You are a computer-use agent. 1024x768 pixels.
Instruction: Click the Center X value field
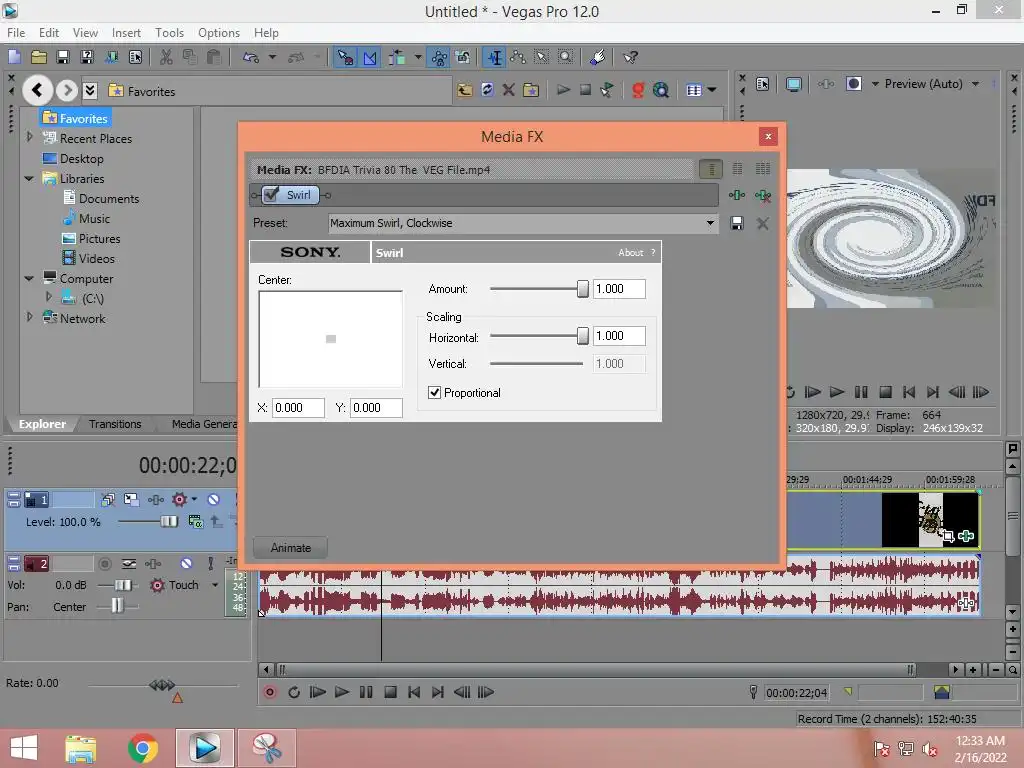[x=298, y=408]
